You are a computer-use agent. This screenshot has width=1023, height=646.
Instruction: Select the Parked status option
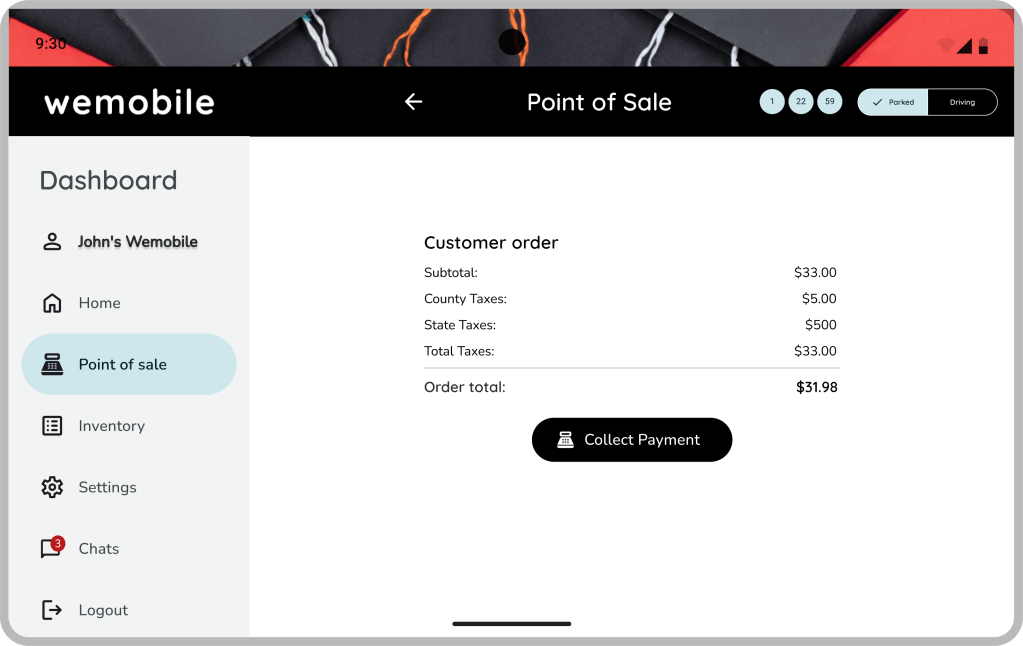(893, 102)
